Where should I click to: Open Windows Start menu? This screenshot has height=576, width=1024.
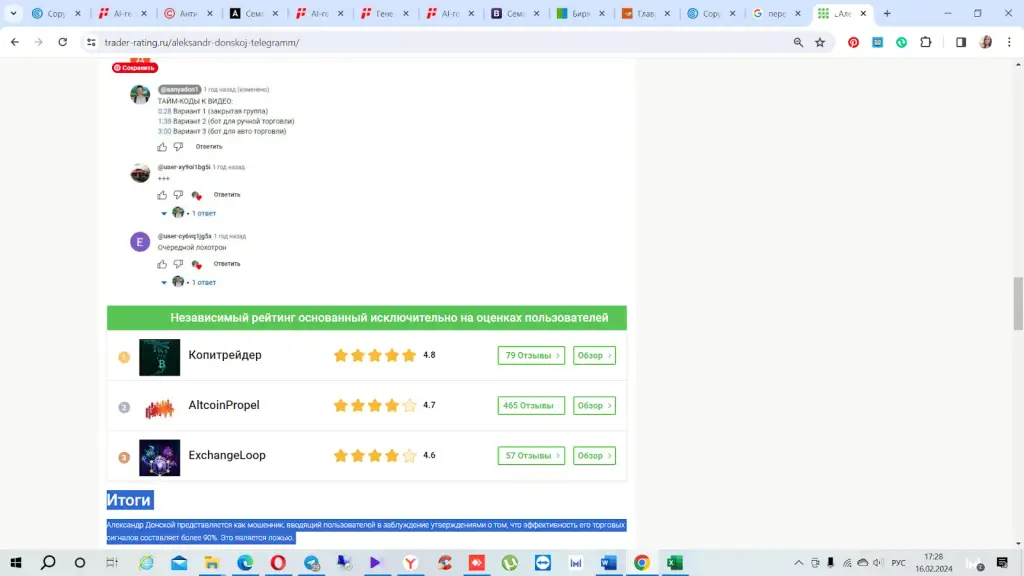(x=16, y=562)
